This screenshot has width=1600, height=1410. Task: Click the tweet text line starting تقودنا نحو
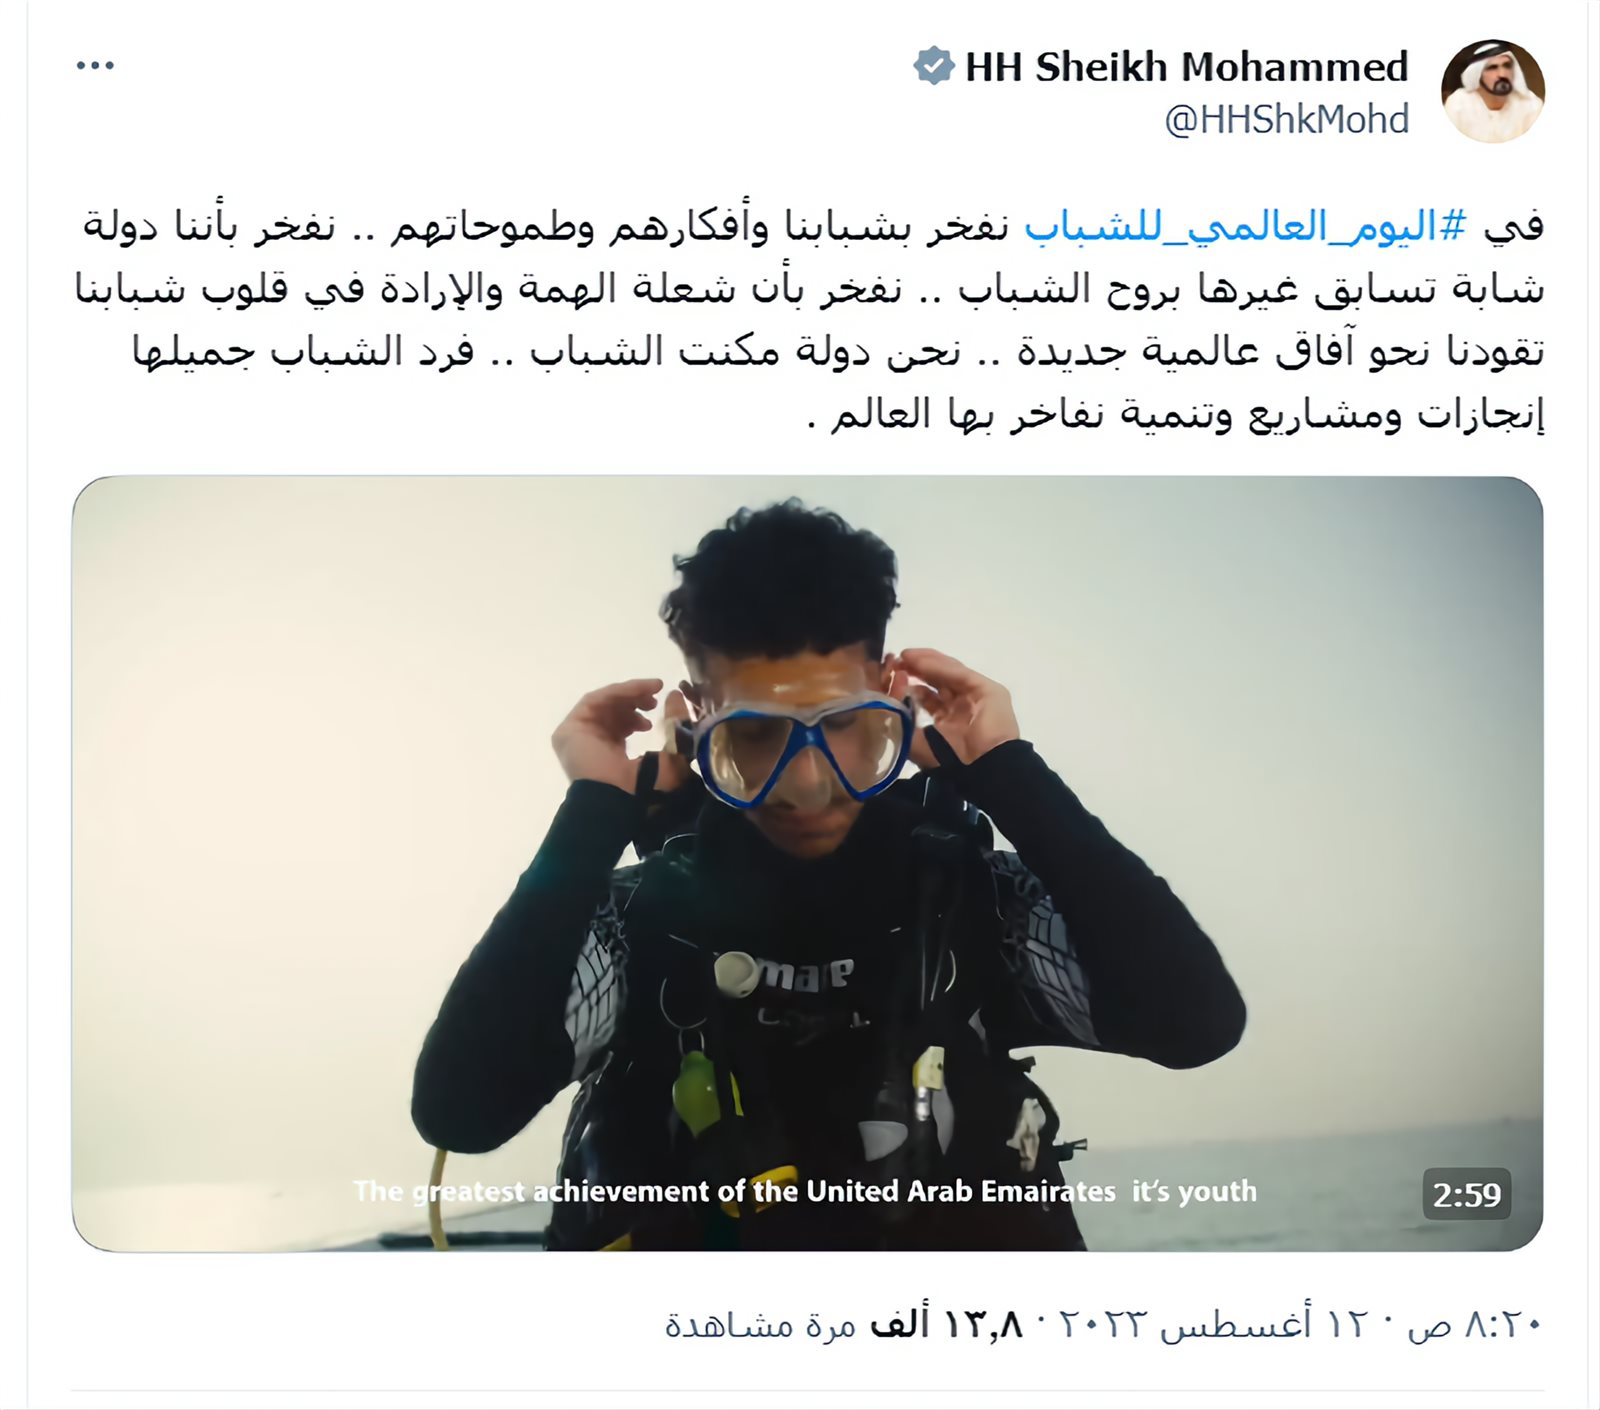point(838,351)
